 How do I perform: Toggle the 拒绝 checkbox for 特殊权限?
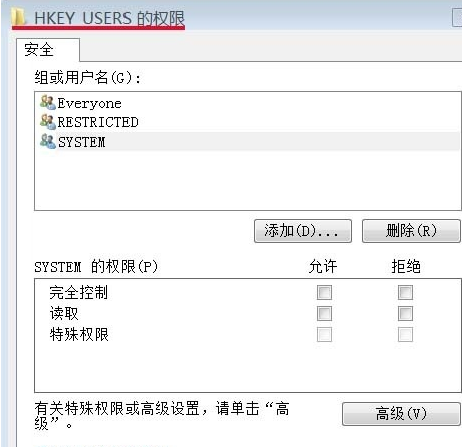point(405,334)
